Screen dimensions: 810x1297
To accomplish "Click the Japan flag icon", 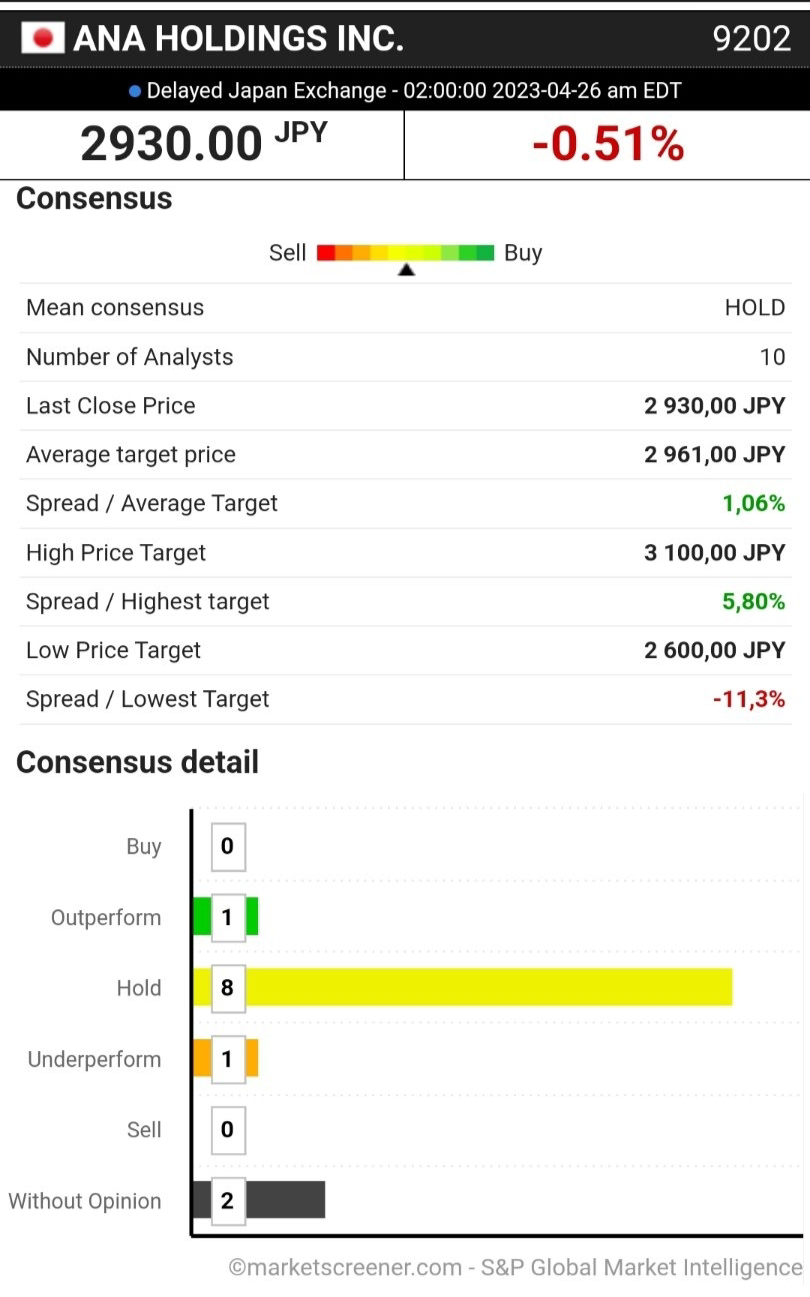I will click(43, 38).
